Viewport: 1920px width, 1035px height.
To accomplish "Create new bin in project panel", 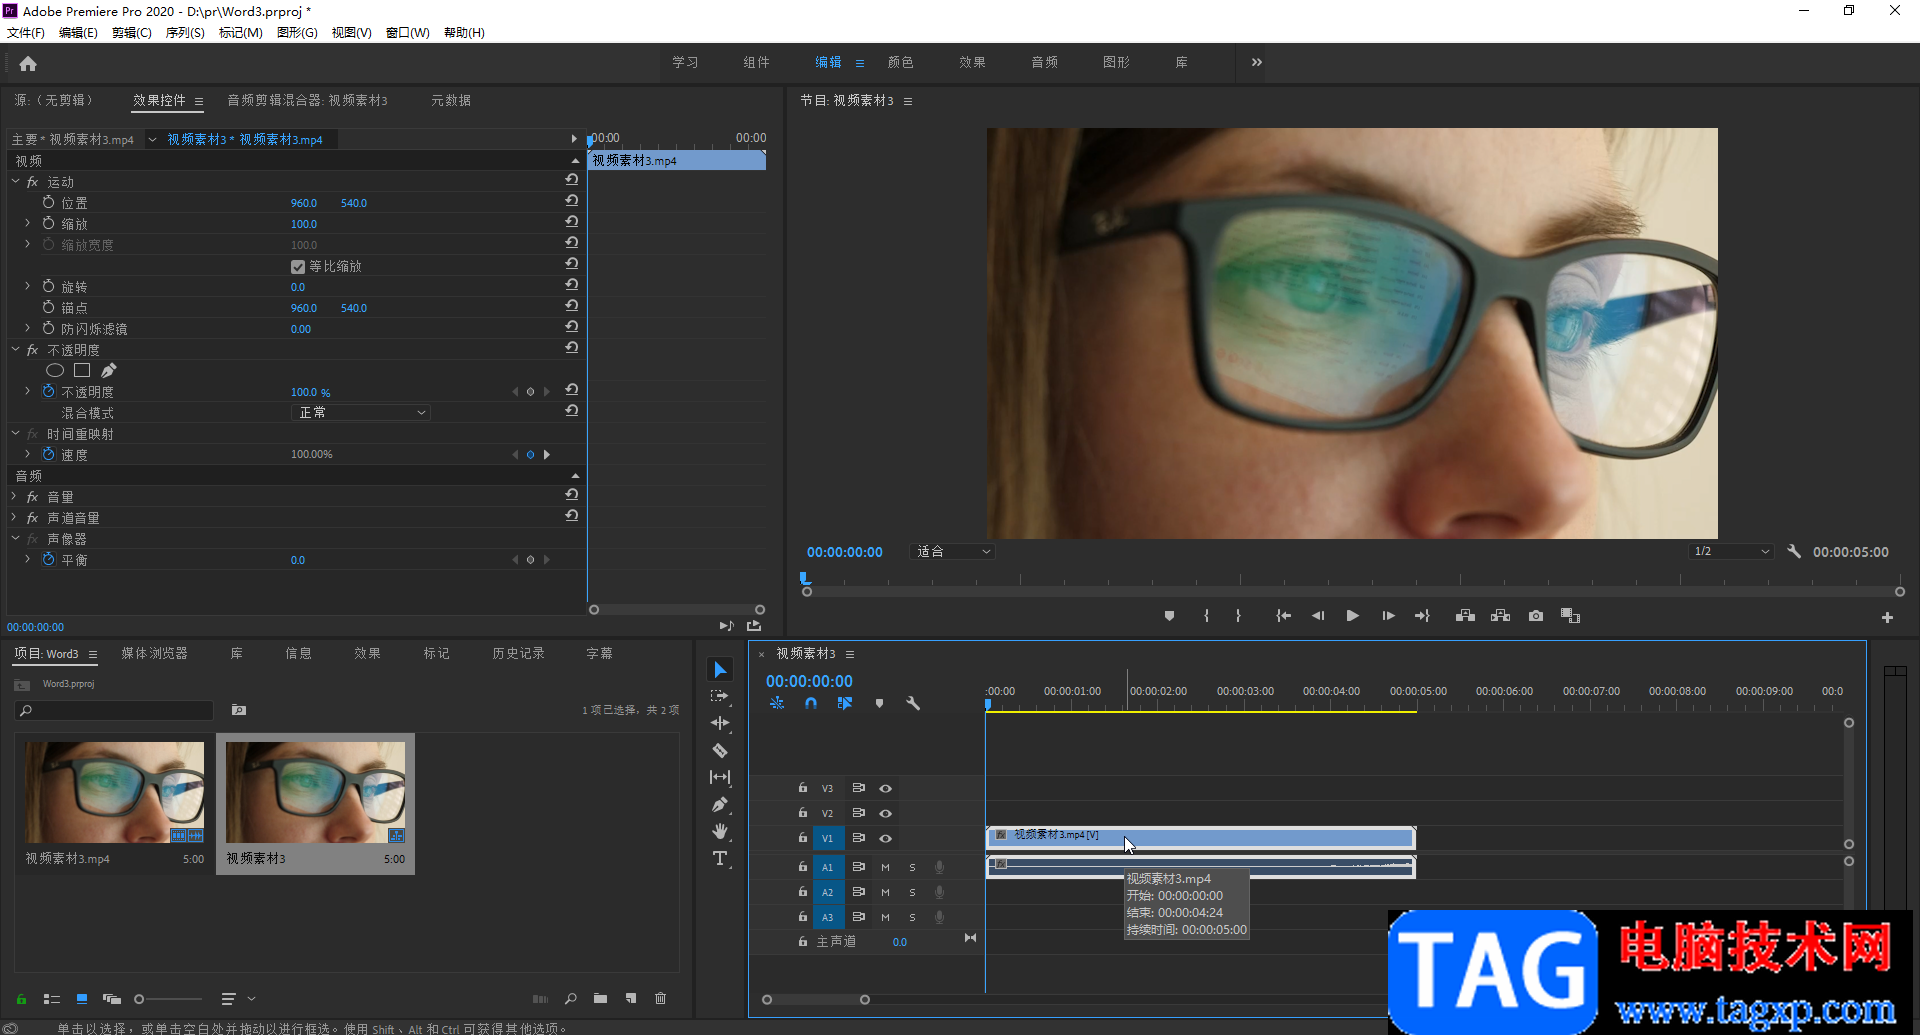I will pyautogui.click(x=600, y=998).
